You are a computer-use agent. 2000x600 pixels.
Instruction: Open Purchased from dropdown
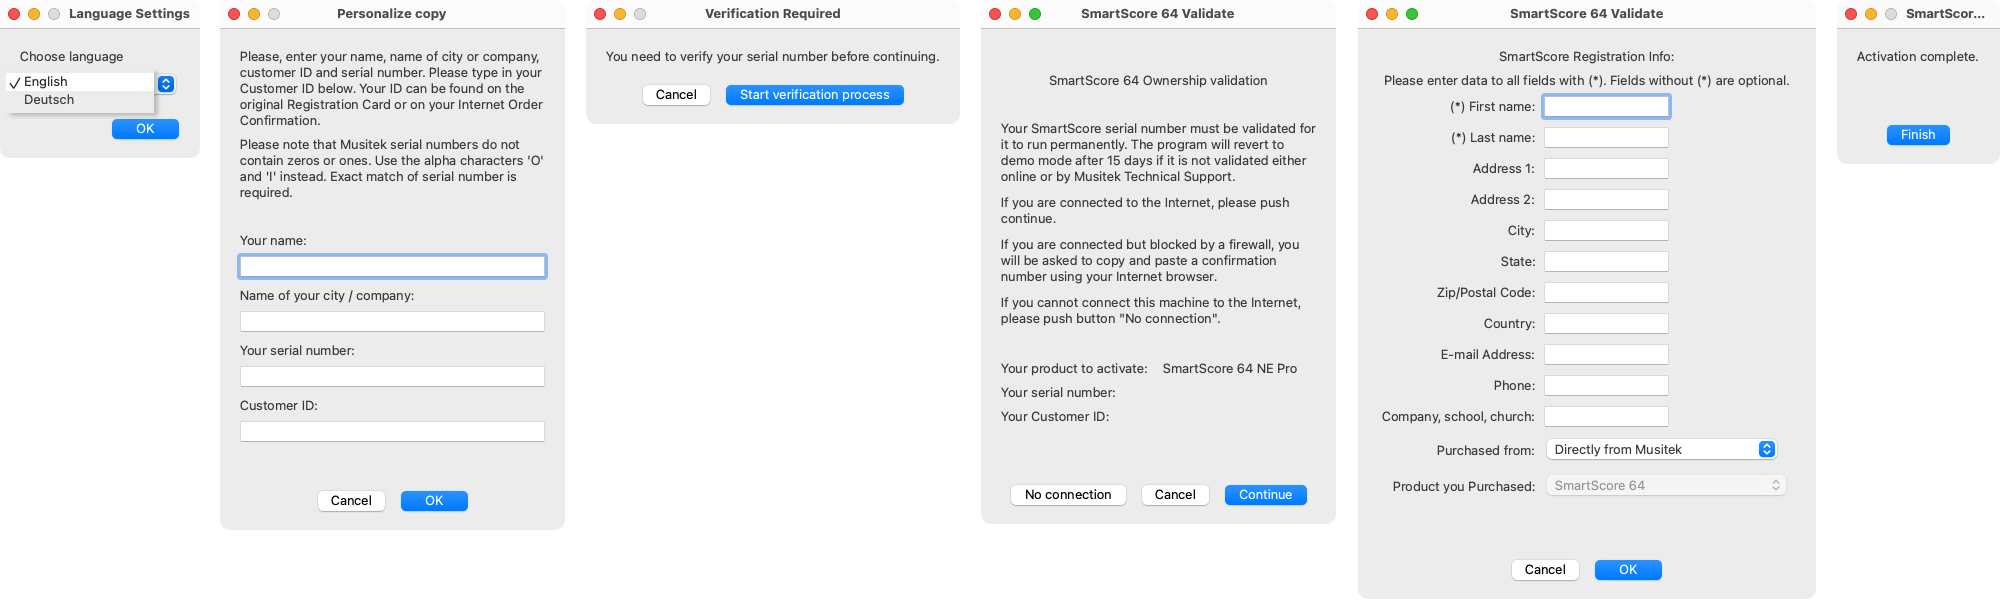click(x=1661, y=450)
